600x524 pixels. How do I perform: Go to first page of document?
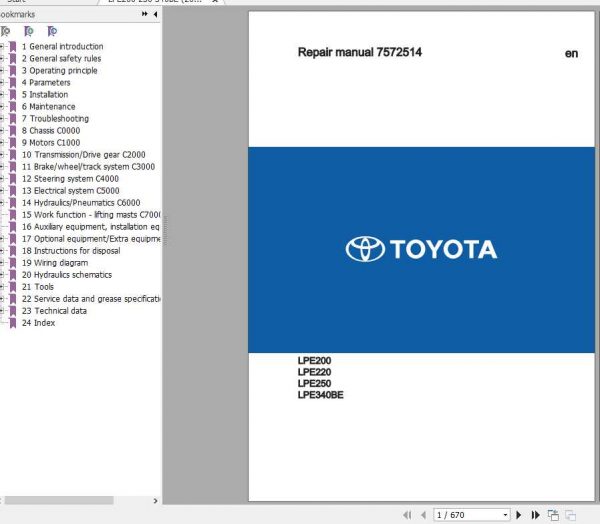pos(407,515)
